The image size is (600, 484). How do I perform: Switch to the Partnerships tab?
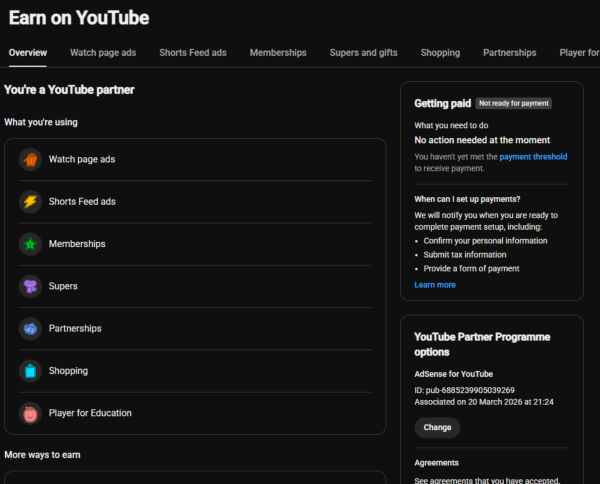click(510, 53)
